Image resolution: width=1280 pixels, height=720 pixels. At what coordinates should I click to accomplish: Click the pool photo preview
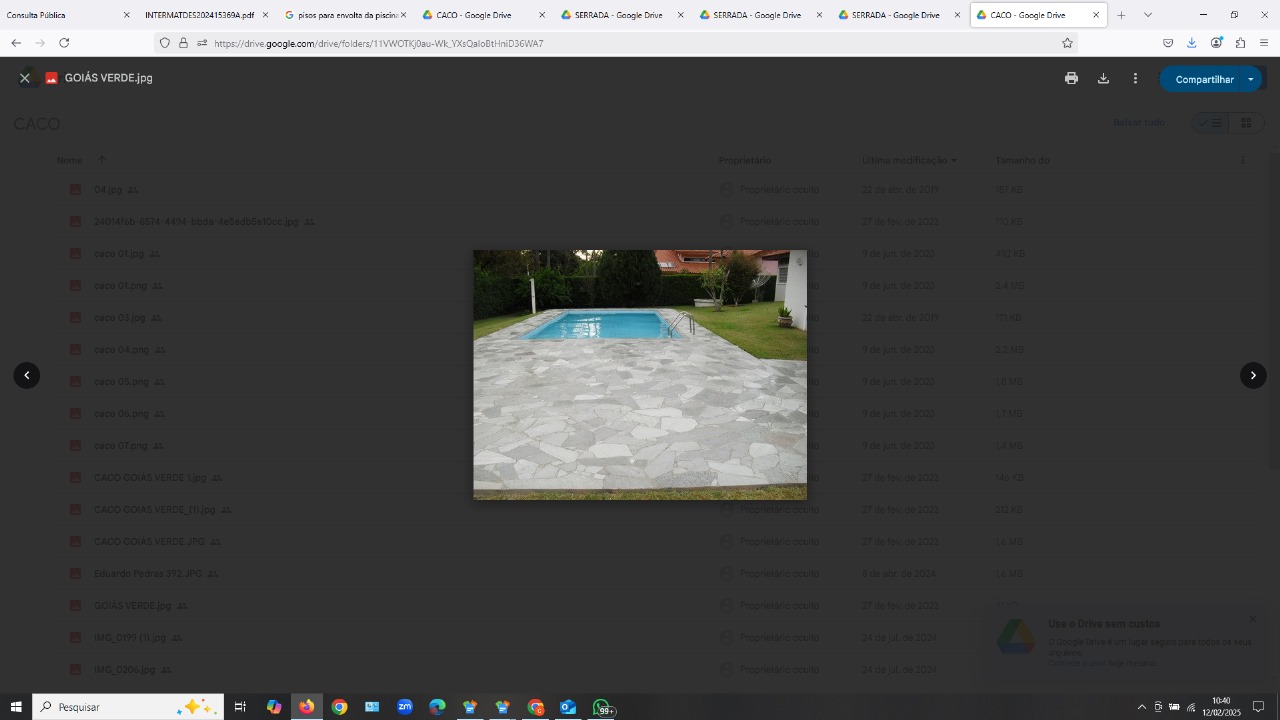[640, 375]
